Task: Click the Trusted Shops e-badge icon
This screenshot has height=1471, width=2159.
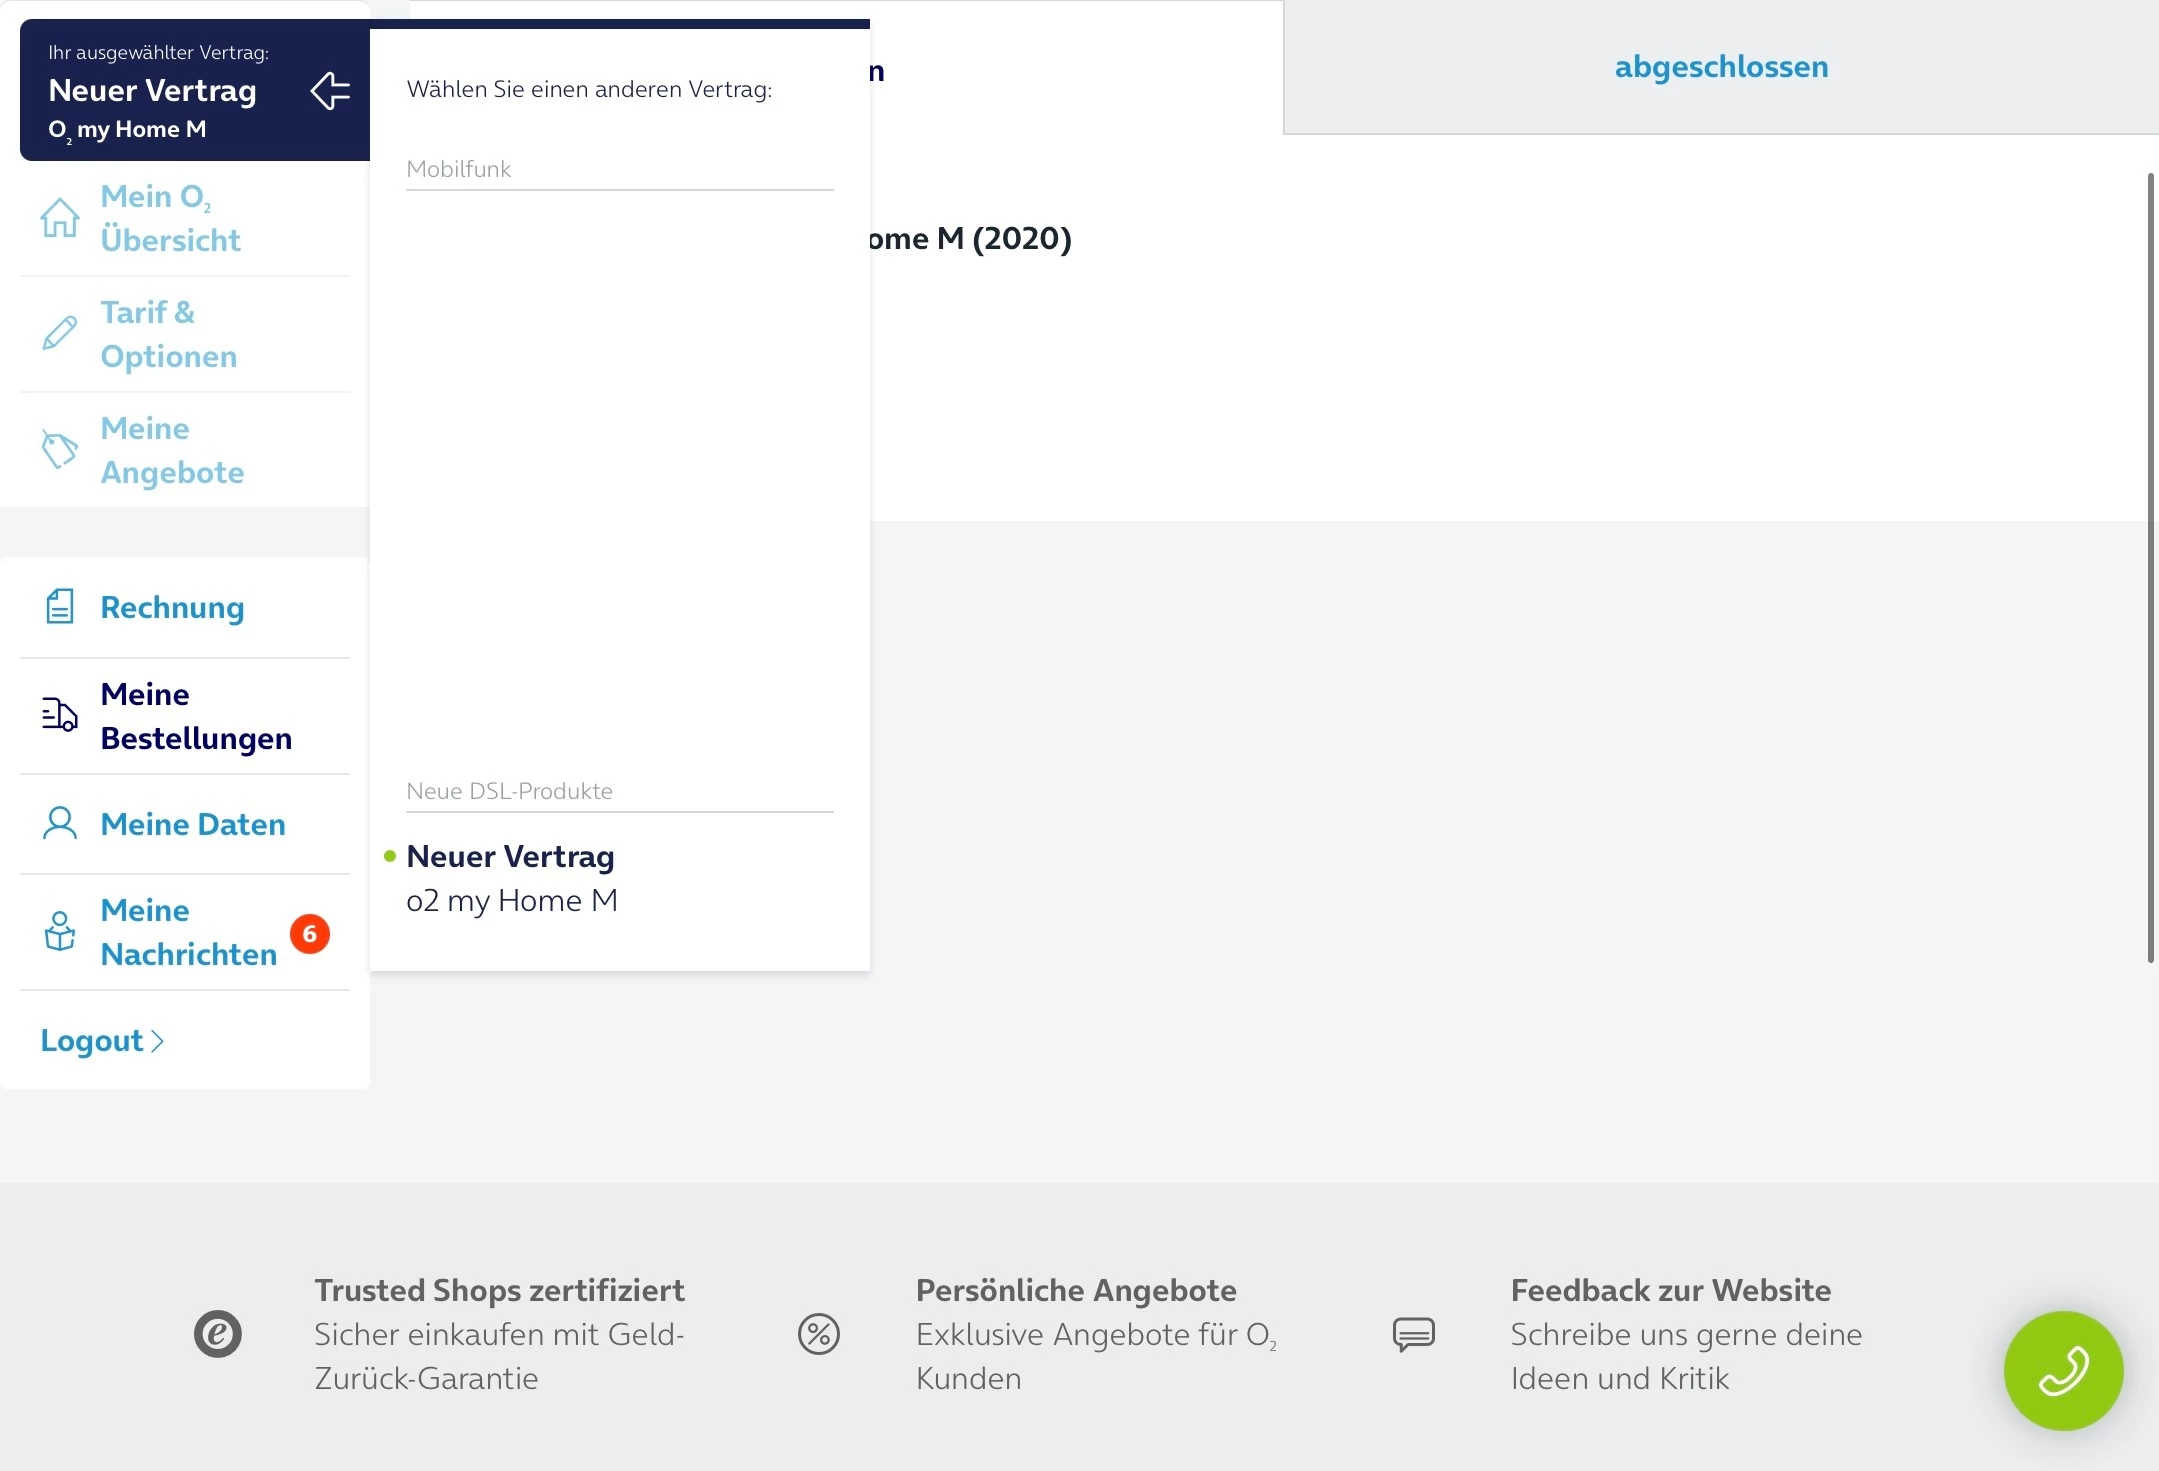Action: pyautogui.click(x=218, y=1334)
